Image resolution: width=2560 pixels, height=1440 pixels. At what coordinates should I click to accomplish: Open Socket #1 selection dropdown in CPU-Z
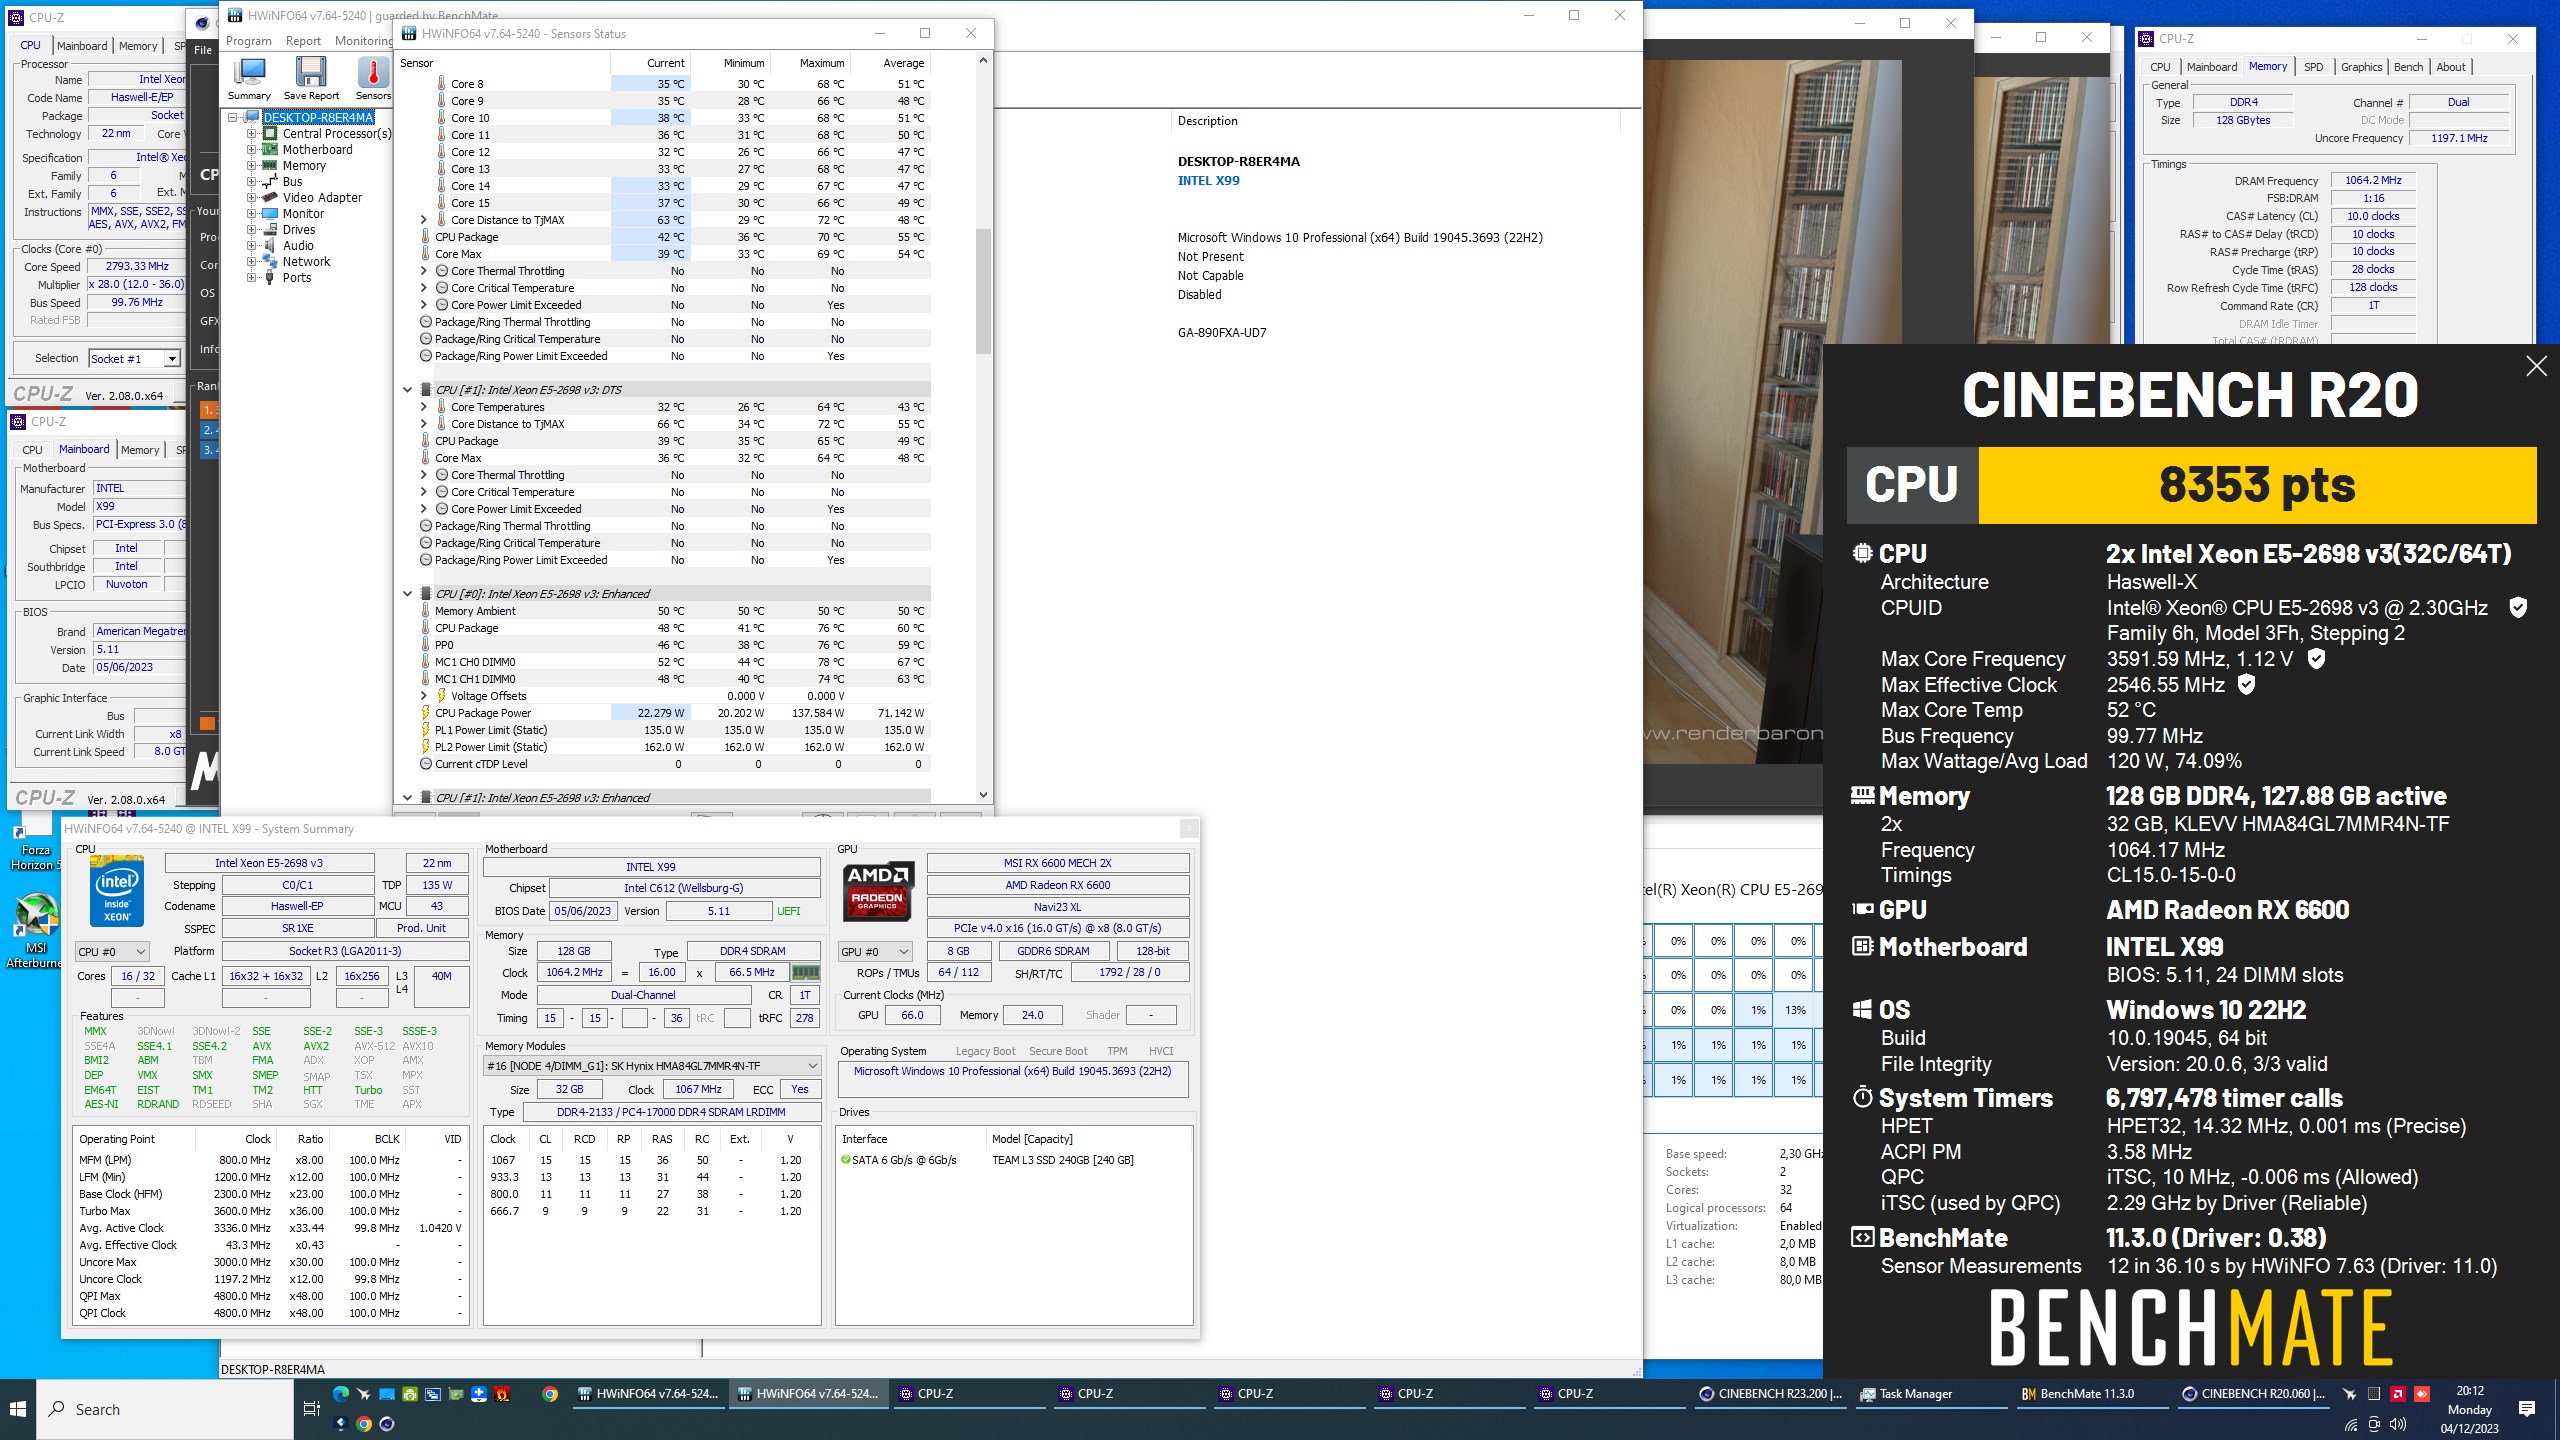point(134,358)
